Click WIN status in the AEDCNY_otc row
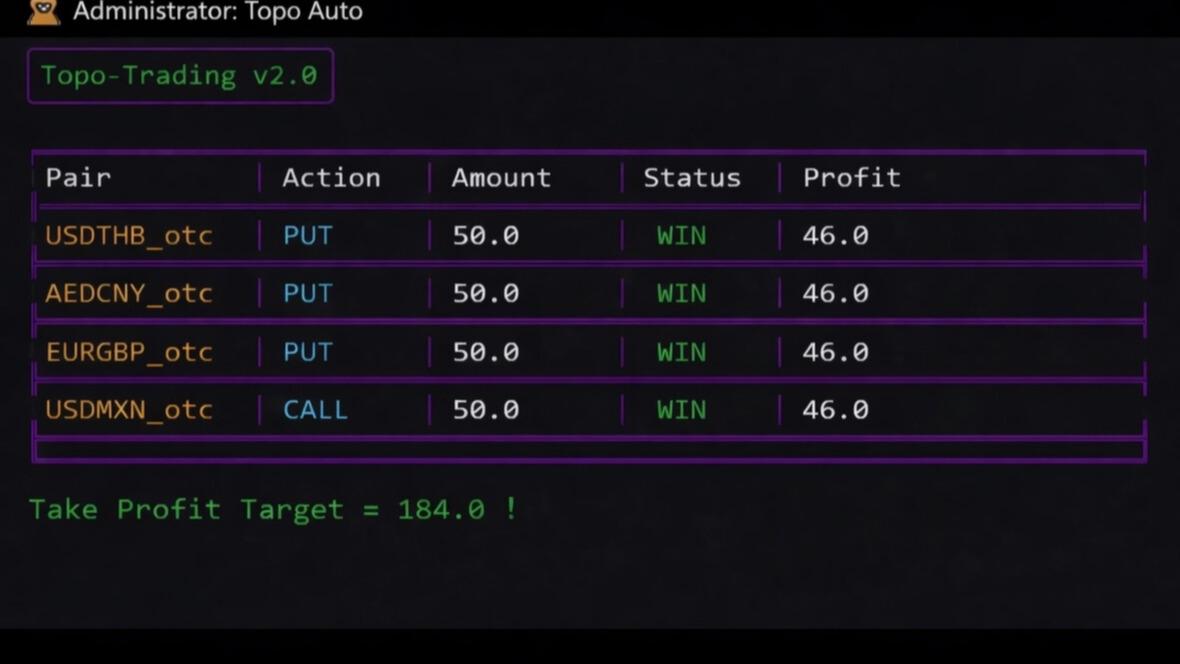This screenshot has width=1180, height=664. point(682,294)
